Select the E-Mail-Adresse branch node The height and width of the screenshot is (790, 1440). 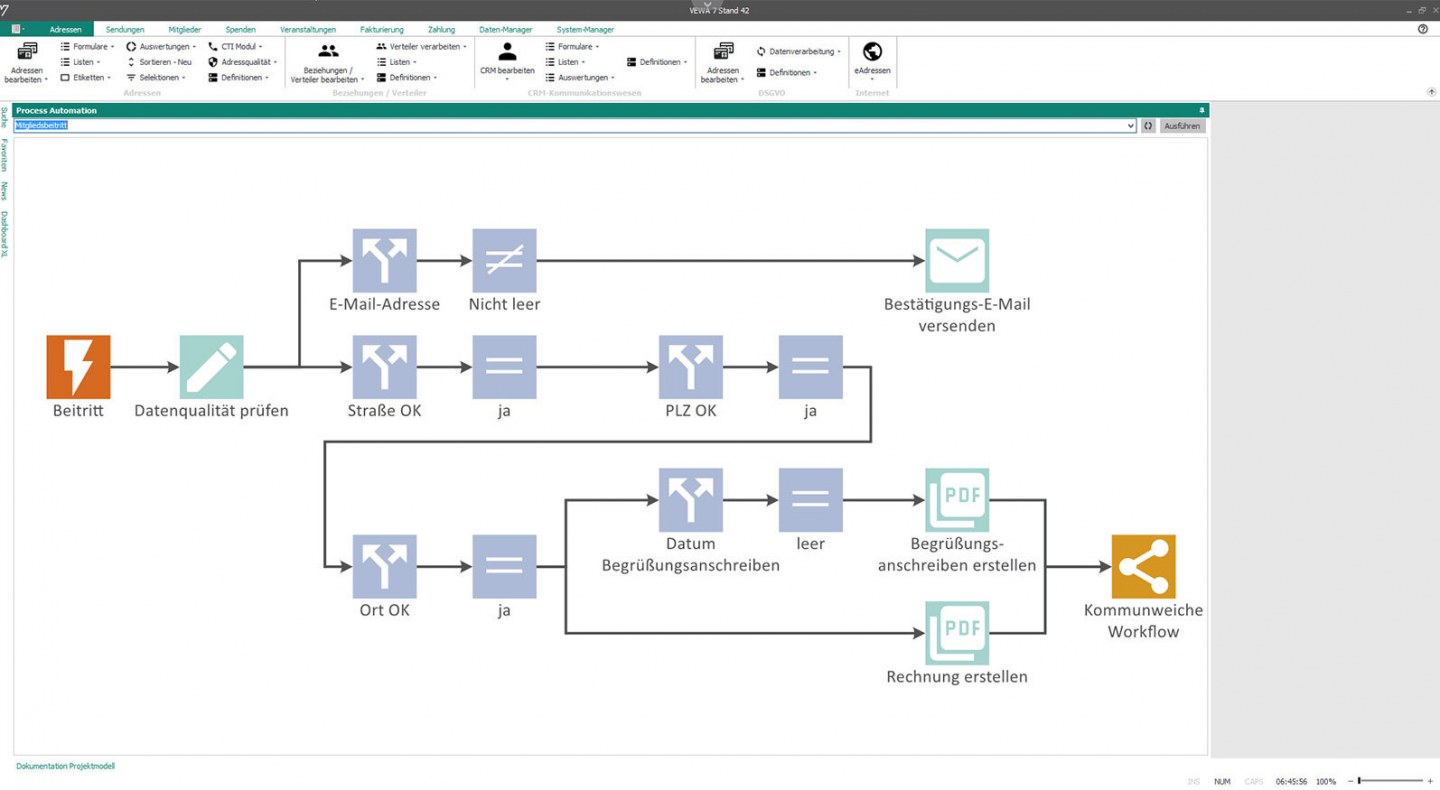(x=384, y=261)
